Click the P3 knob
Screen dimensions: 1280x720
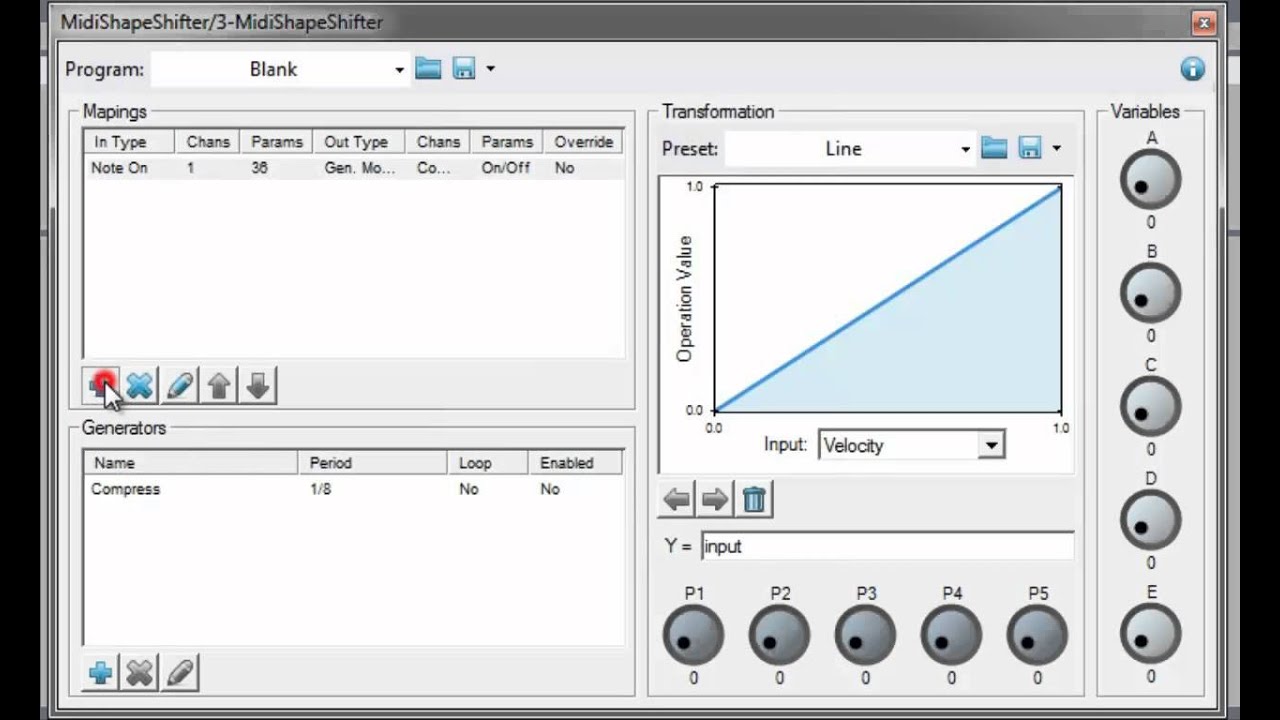865,635
